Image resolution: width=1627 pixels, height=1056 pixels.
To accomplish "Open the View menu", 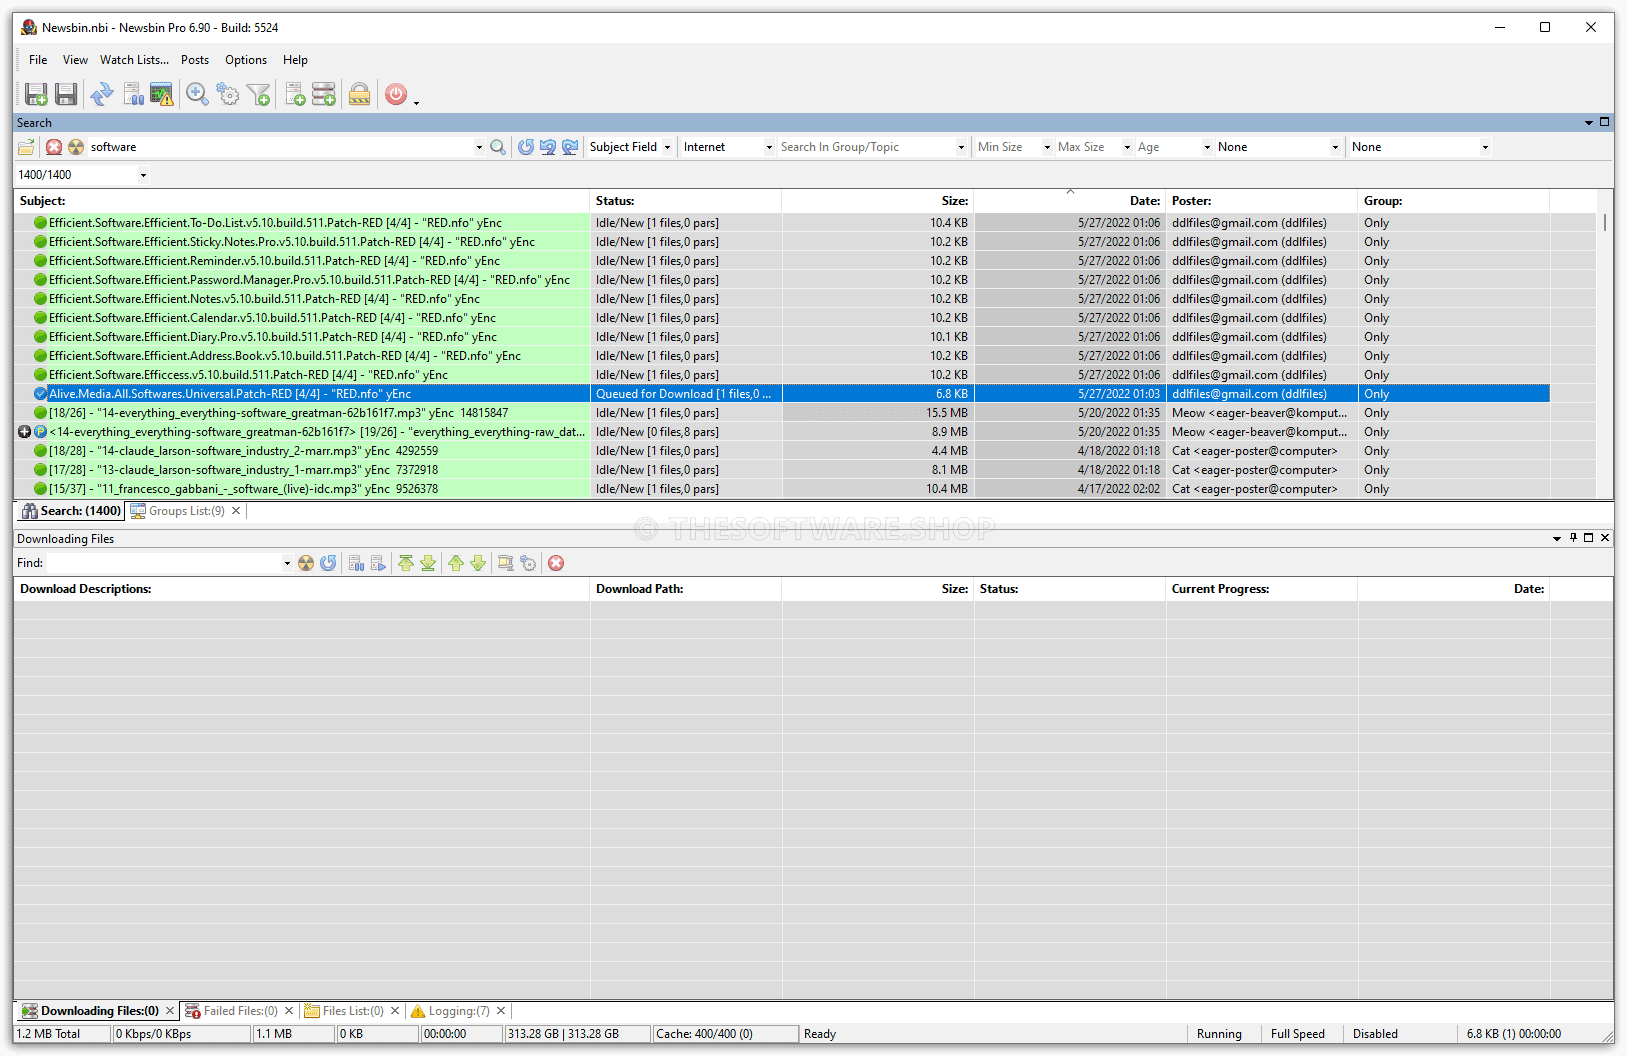I will tap(75, 60).
